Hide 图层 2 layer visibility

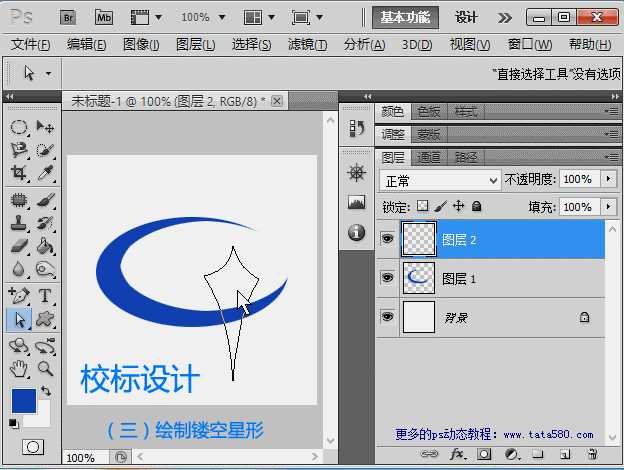pos(387,239)
